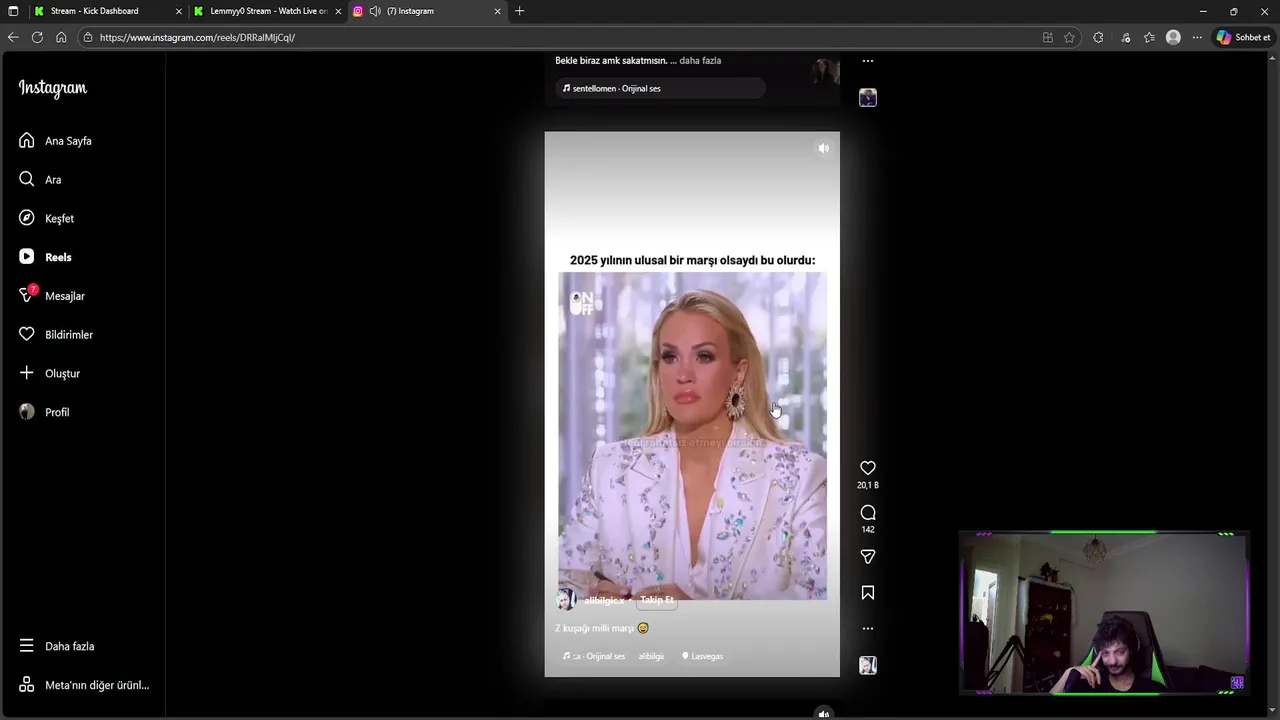Switch to Lemmyy0 Stream tab

coord(268,11)
